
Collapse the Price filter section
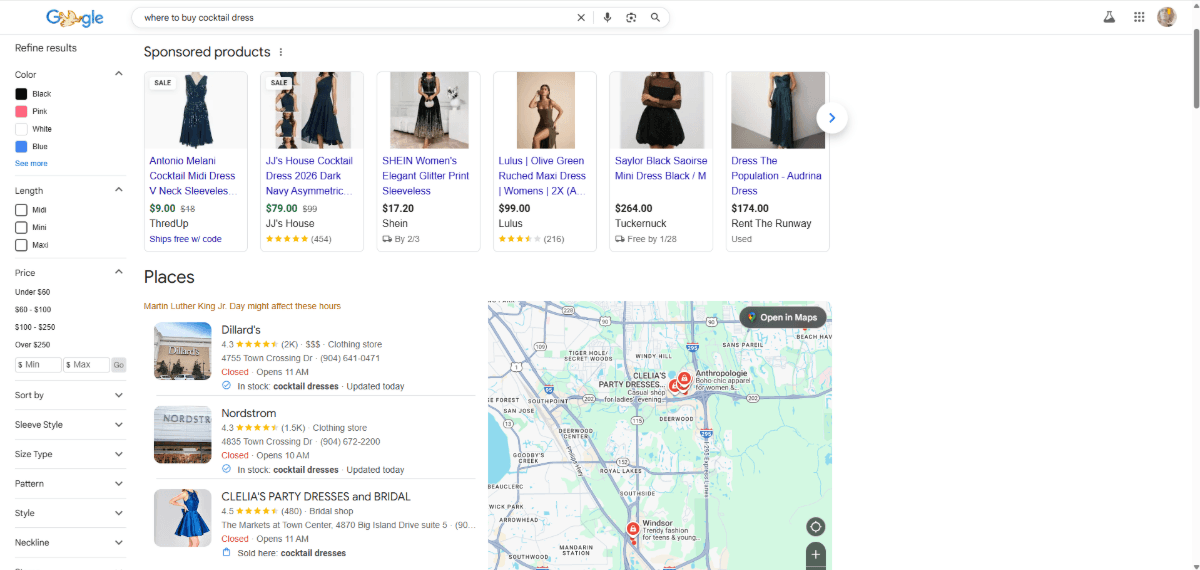click(x=118, y=272)
